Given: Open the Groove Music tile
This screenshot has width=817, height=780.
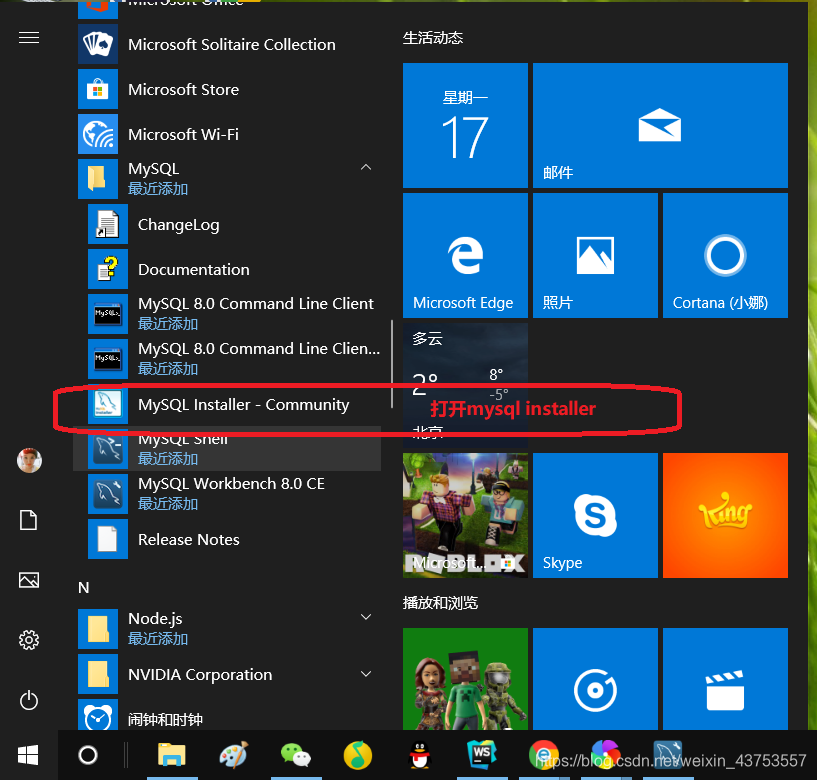Looking at the screenshot, I should pyautogui.click(x=595, y=679).
